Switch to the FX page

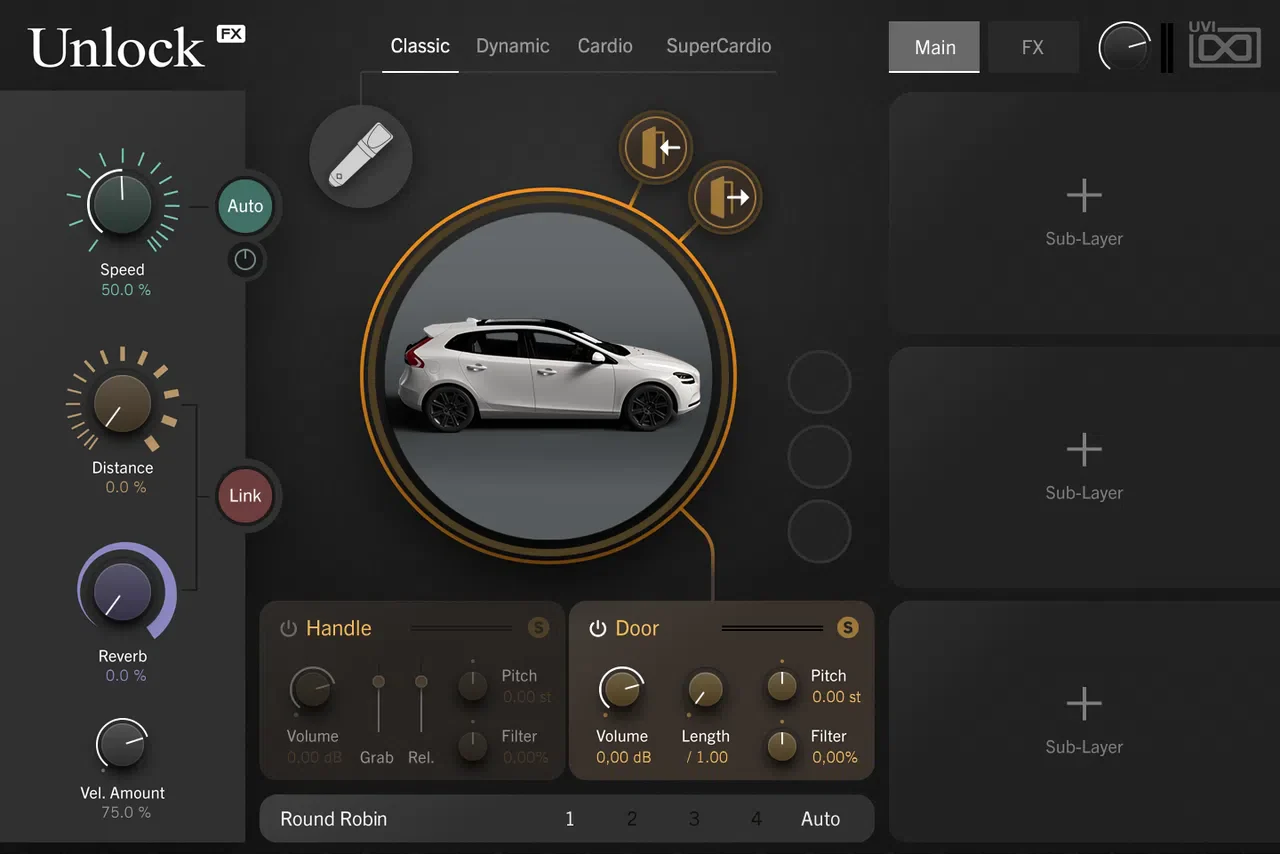[1033, 47]
